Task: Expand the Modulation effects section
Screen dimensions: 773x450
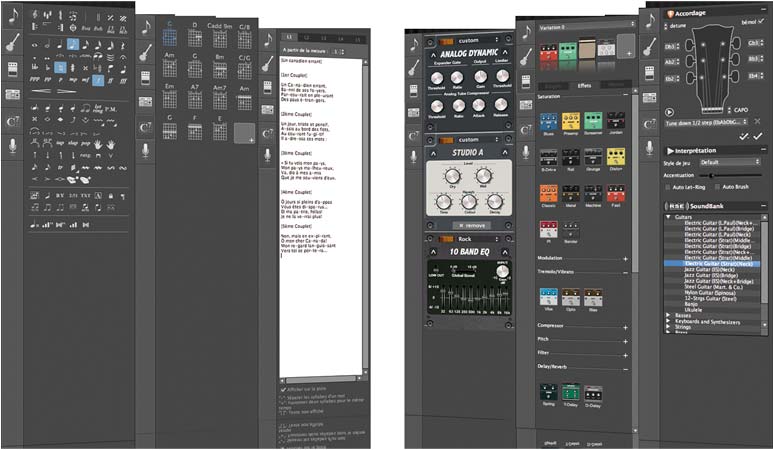Action: click(625, 259)
